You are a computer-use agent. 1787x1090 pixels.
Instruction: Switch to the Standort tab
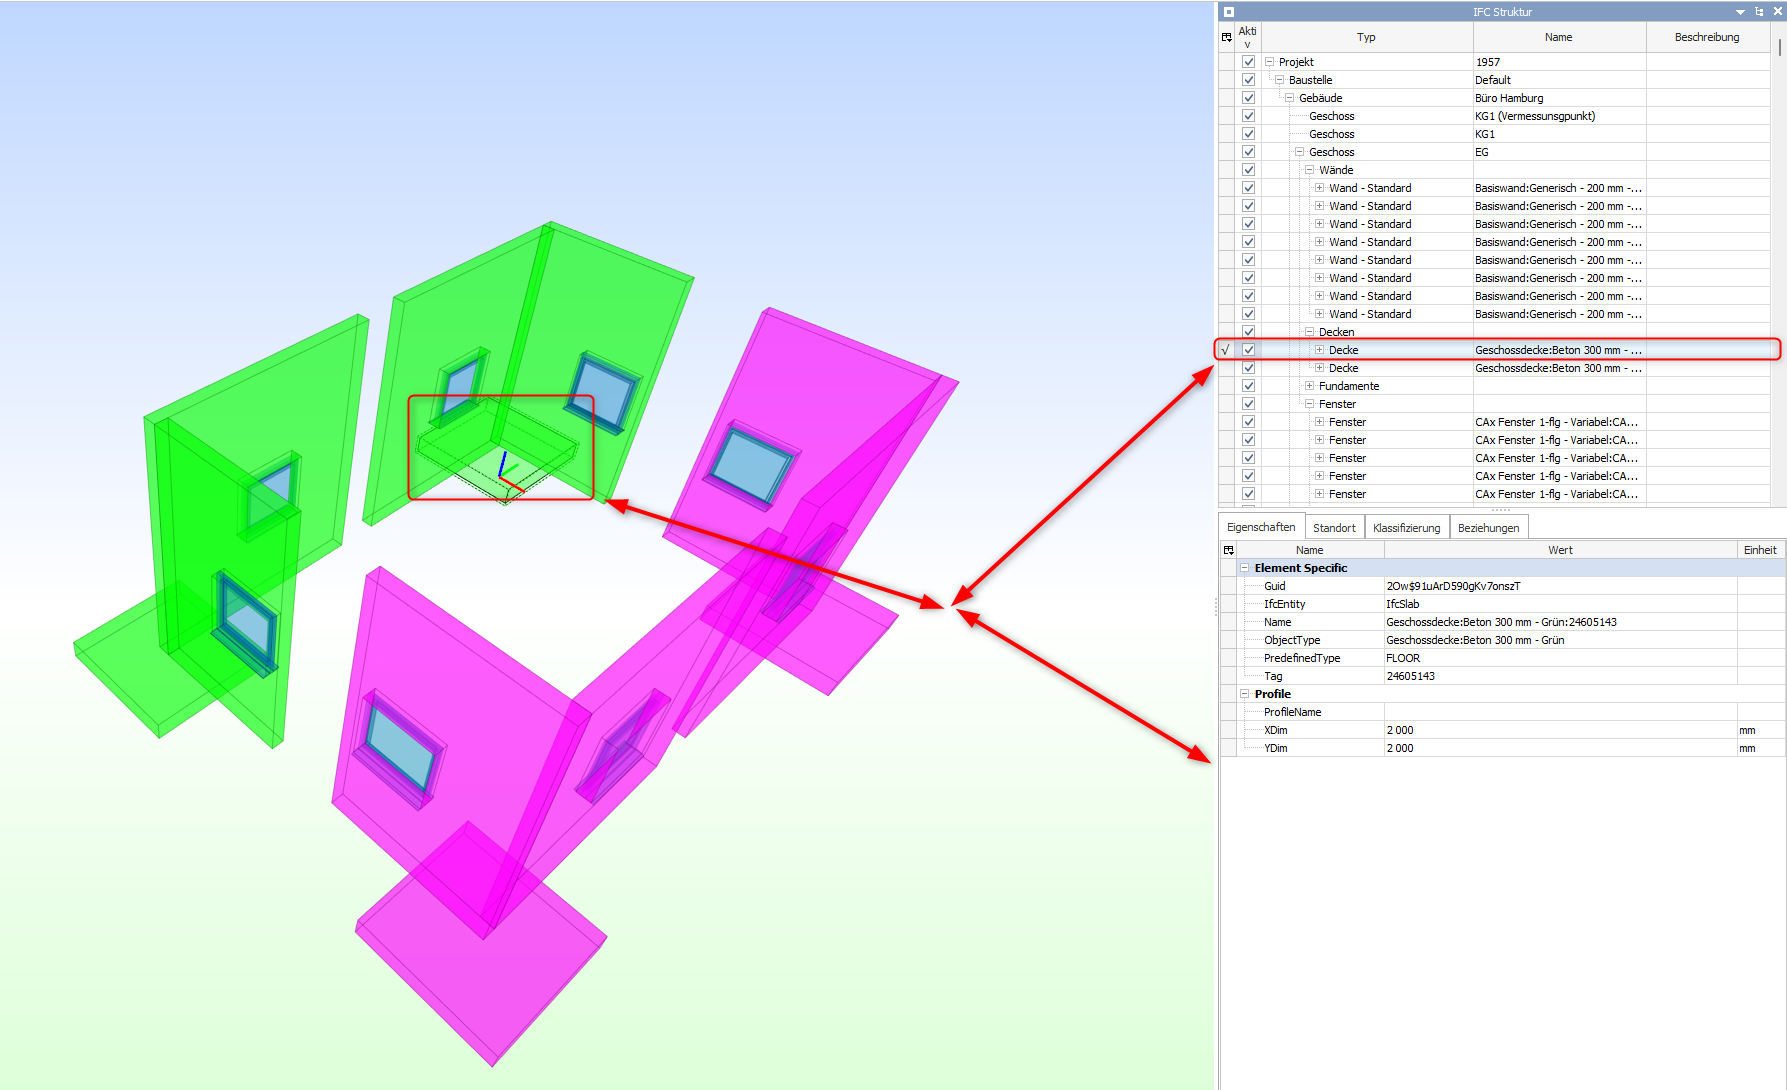[1334, 528]
